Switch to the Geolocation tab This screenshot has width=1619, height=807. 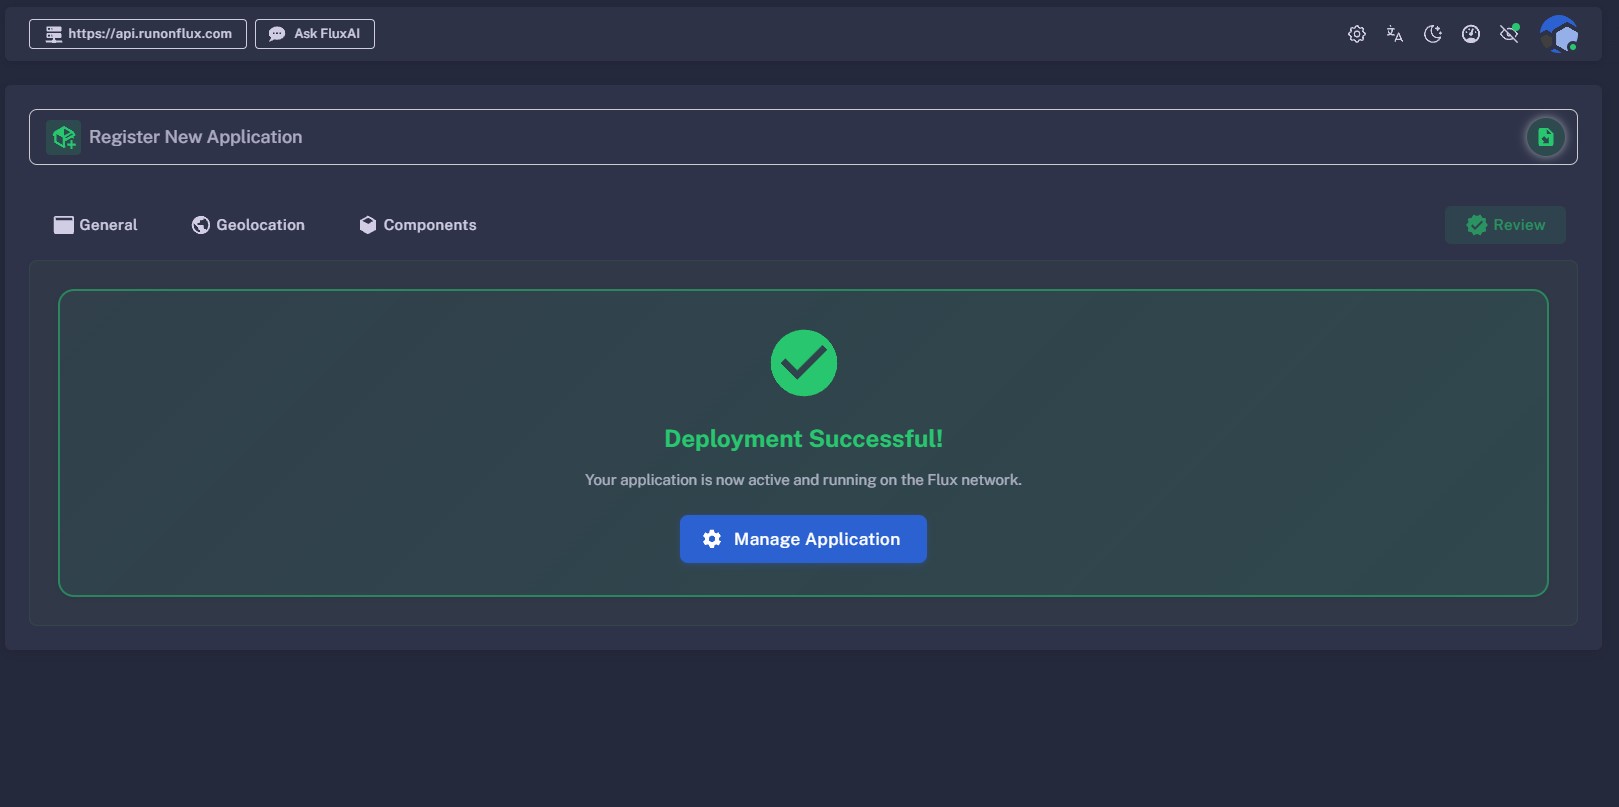(x=248, y=225)
